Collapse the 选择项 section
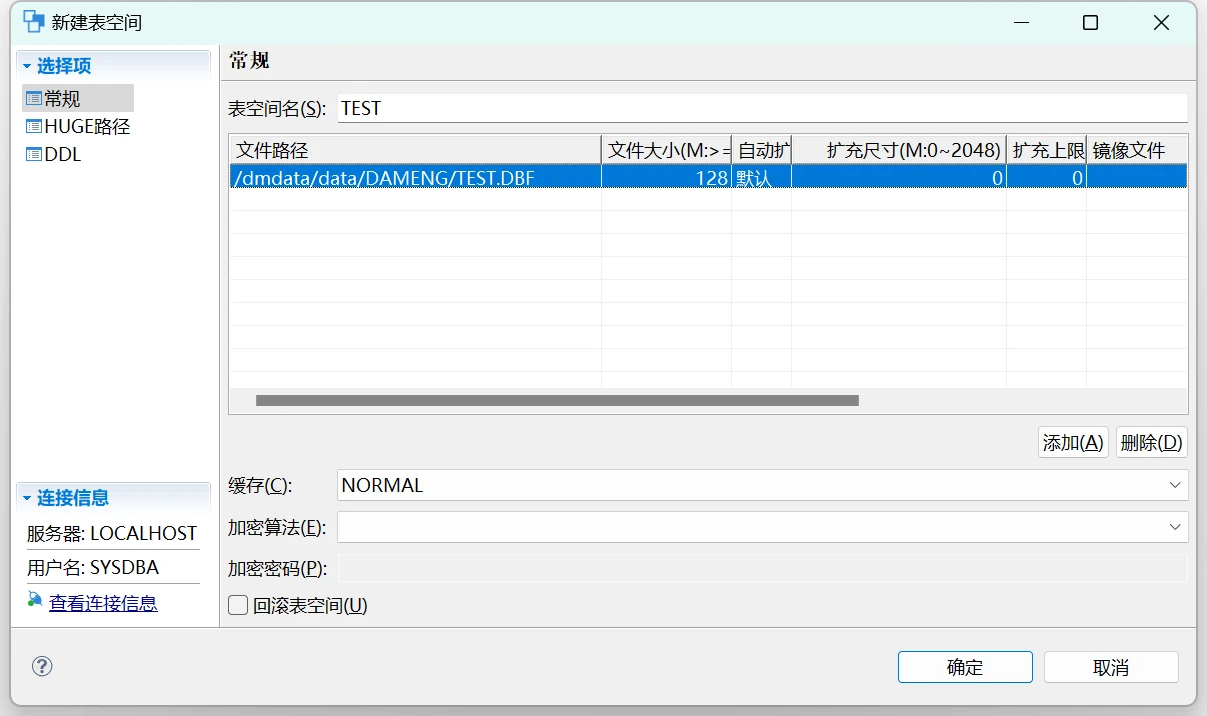Viewport: 1207px width, 716px height. click(x=27, y=66)
